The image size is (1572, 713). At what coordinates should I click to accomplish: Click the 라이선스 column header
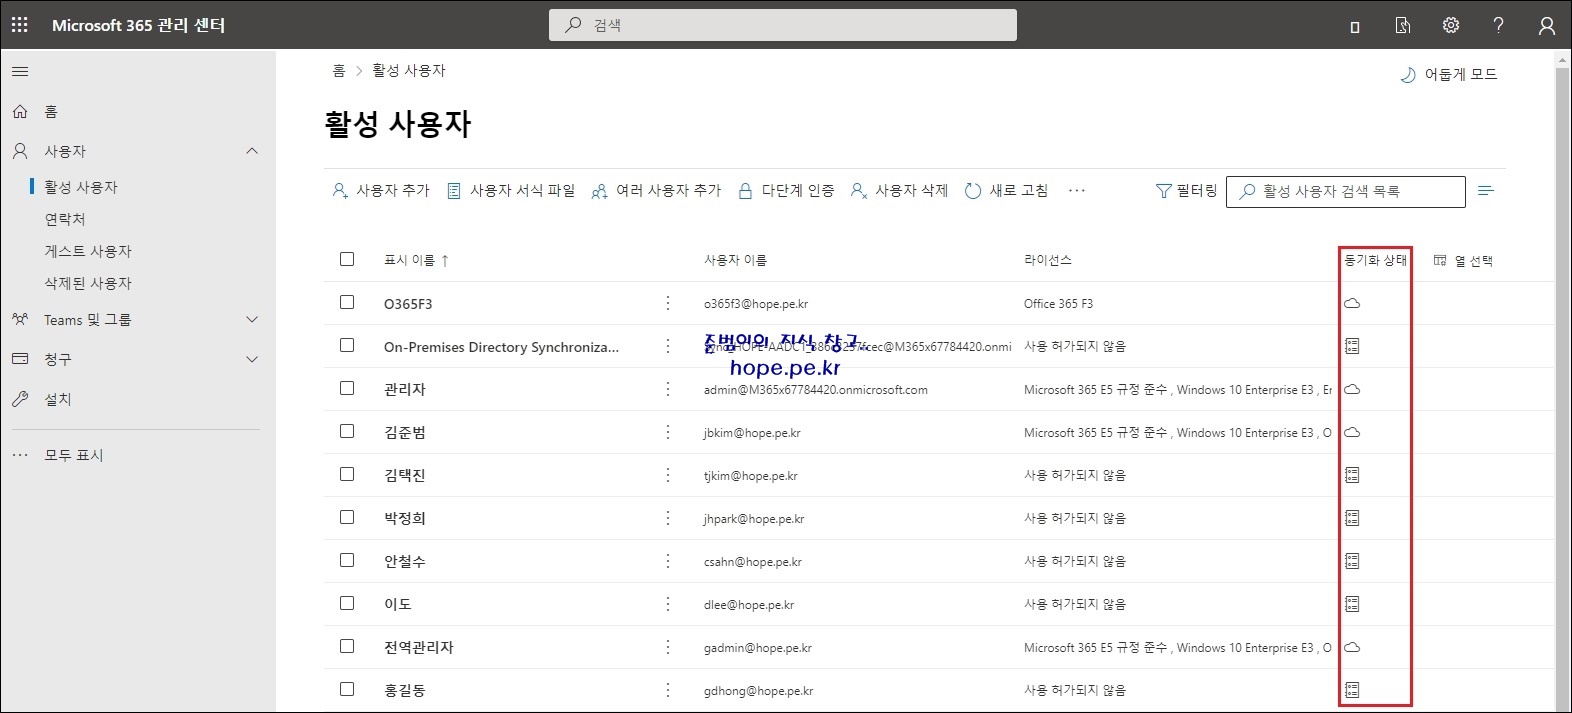tap(1048, 260)
